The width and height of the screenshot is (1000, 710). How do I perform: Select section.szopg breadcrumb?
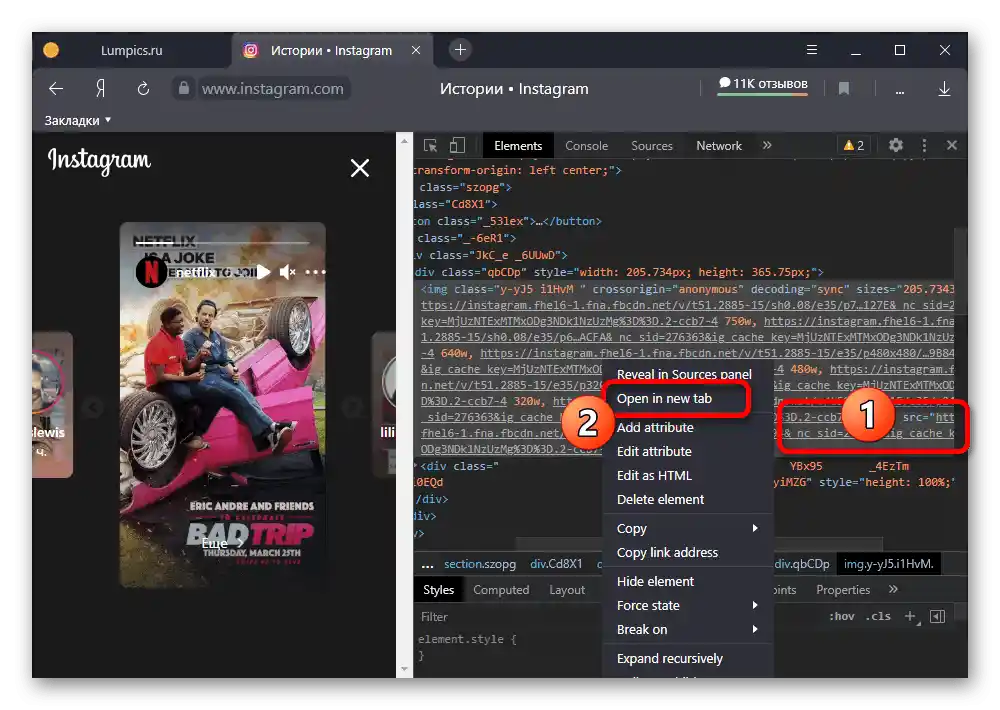(x=480, y=564)
